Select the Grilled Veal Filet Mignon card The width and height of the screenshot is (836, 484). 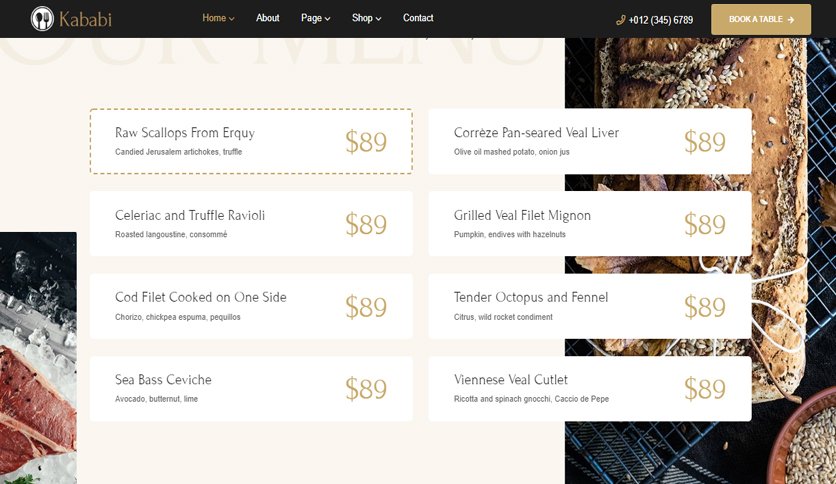tap(590, 224)
